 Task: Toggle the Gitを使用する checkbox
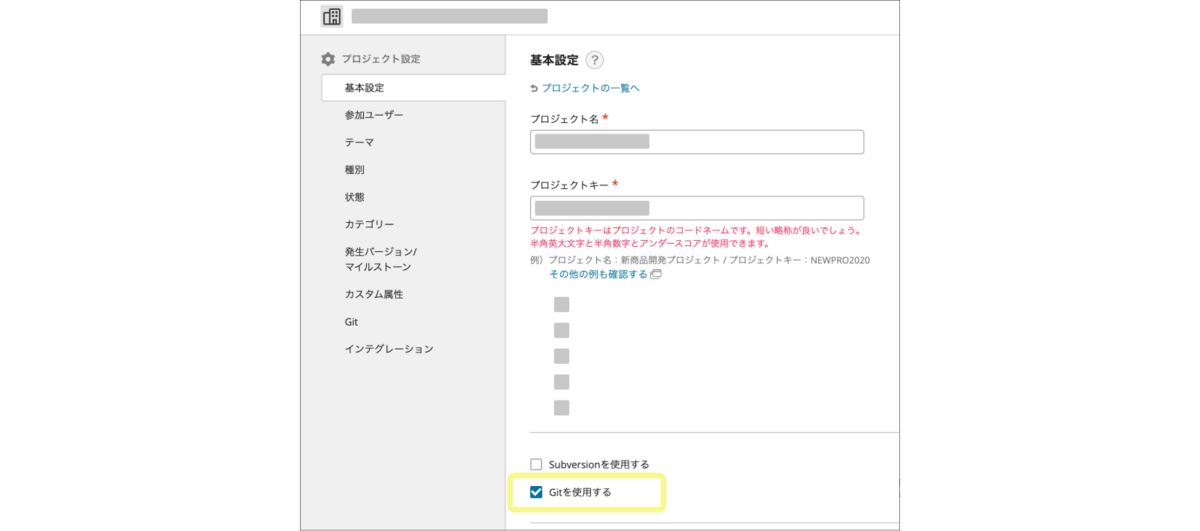(x=536, y=491)
